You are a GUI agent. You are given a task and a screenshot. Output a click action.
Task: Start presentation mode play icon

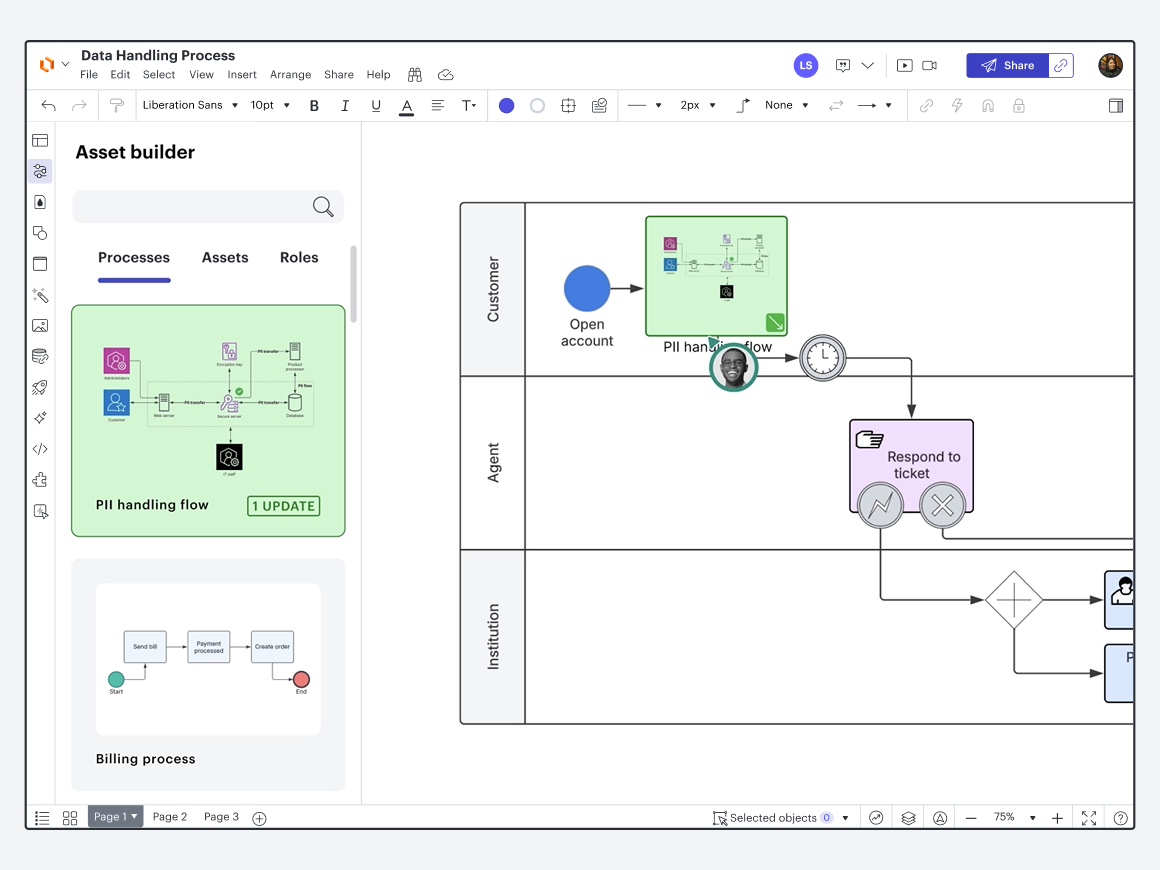click(x=904, y=65)
